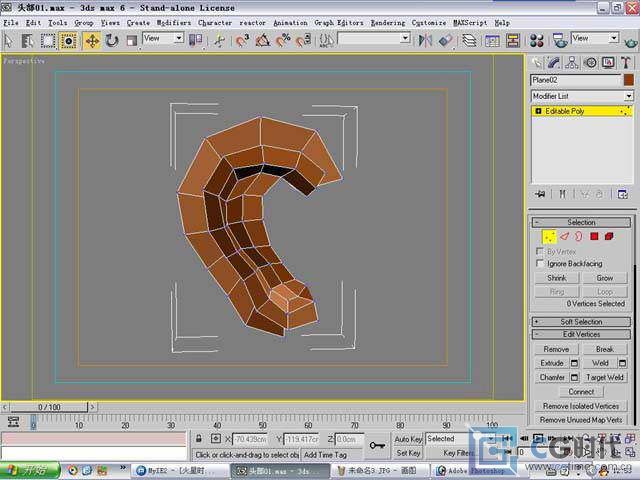Open the Graph Editors menu
640x480 pixels.
(338, 23)
